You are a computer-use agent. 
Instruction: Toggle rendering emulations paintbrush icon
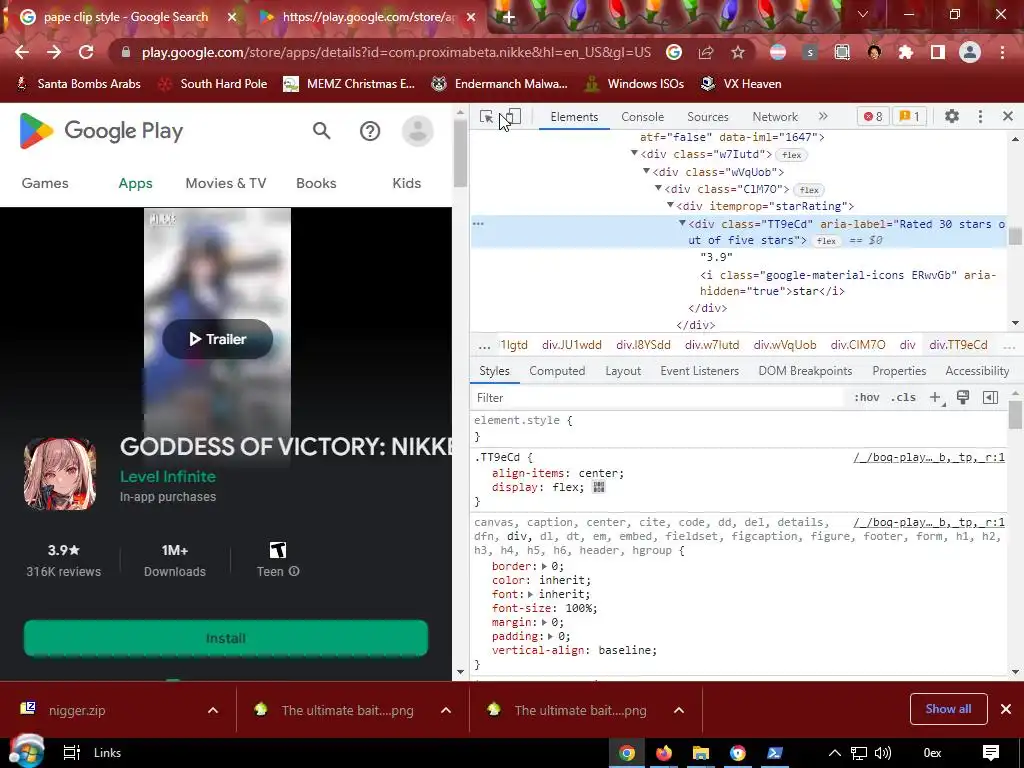pos(963,398)
